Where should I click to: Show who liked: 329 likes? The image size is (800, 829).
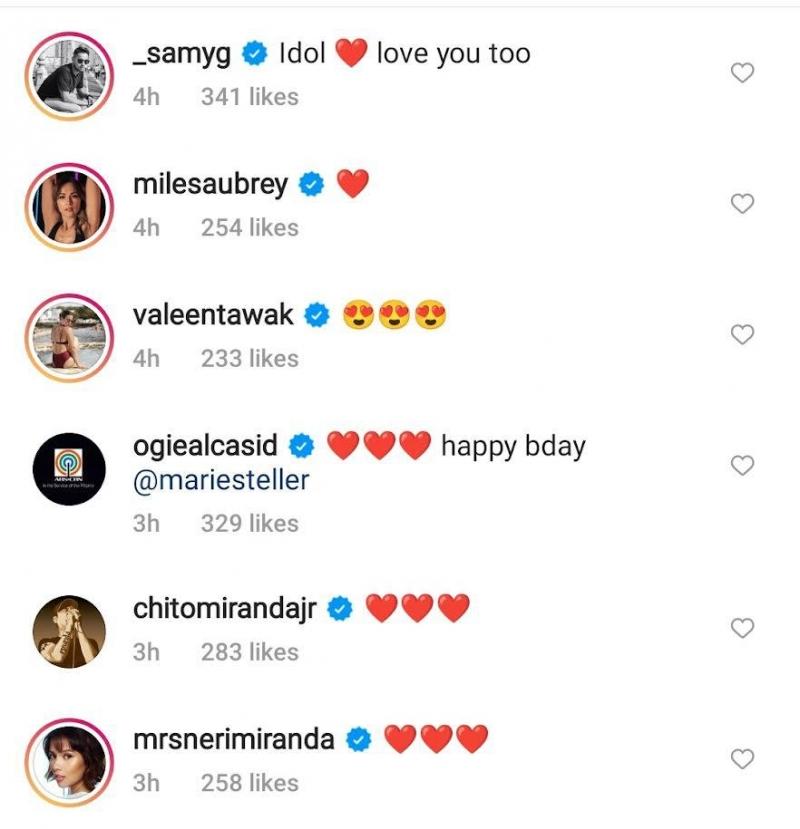coord(249,523)
